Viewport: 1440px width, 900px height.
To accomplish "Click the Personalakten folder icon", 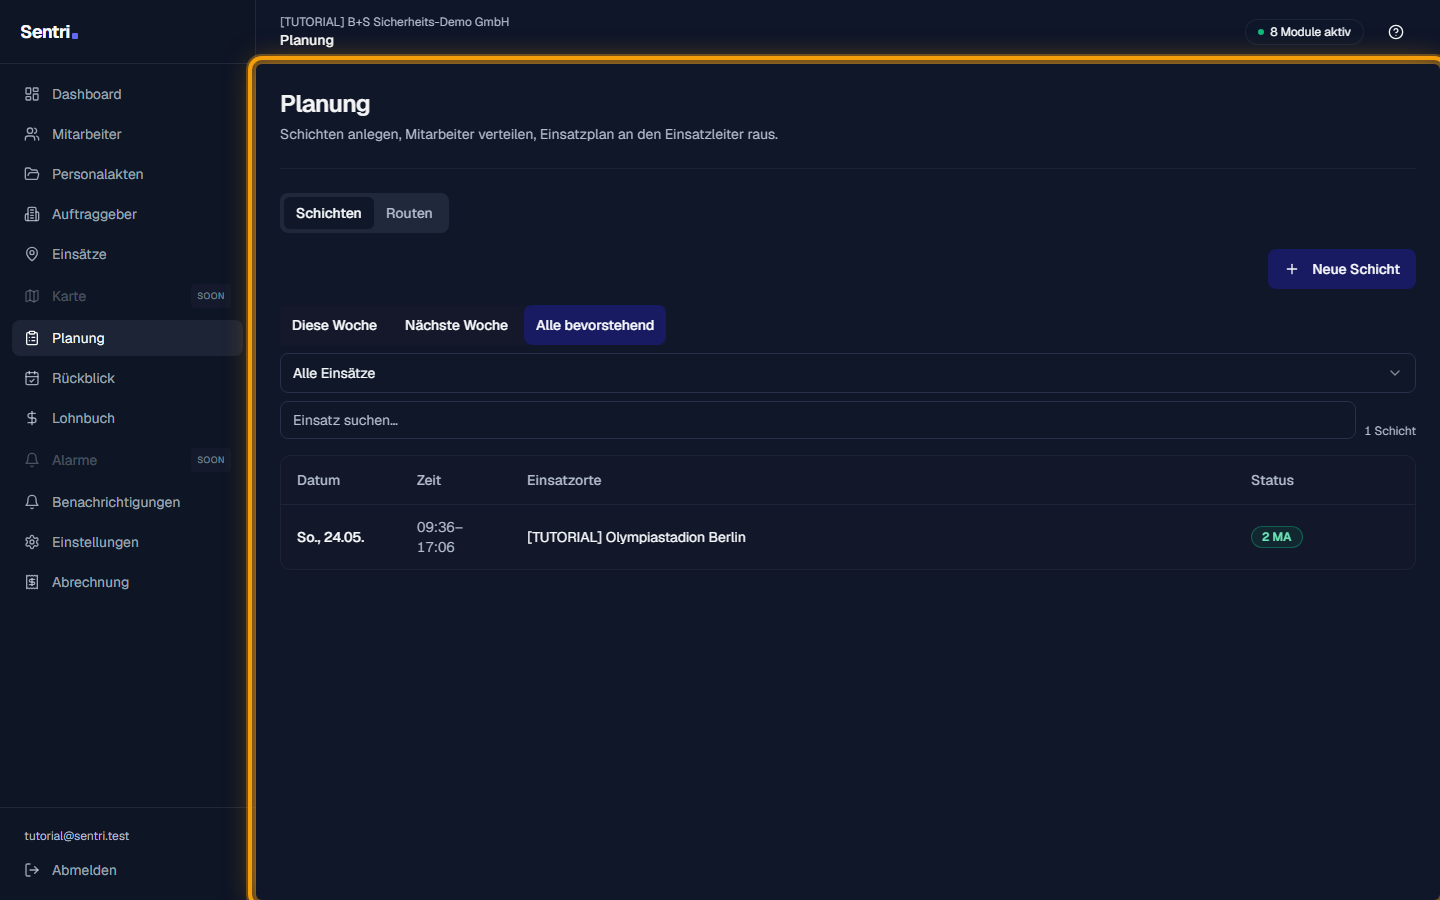I will tap(32, 174).
